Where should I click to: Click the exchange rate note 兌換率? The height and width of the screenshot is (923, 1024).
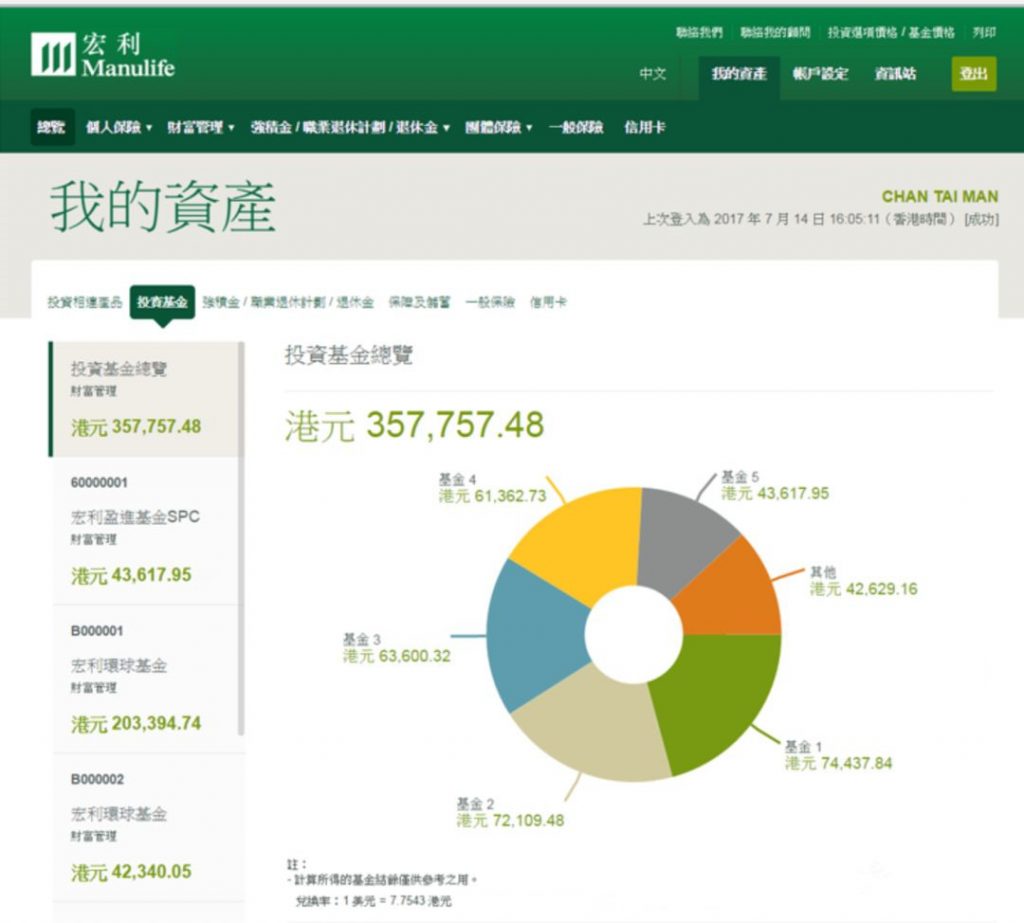pyautogui.click(x=374, y=901)
